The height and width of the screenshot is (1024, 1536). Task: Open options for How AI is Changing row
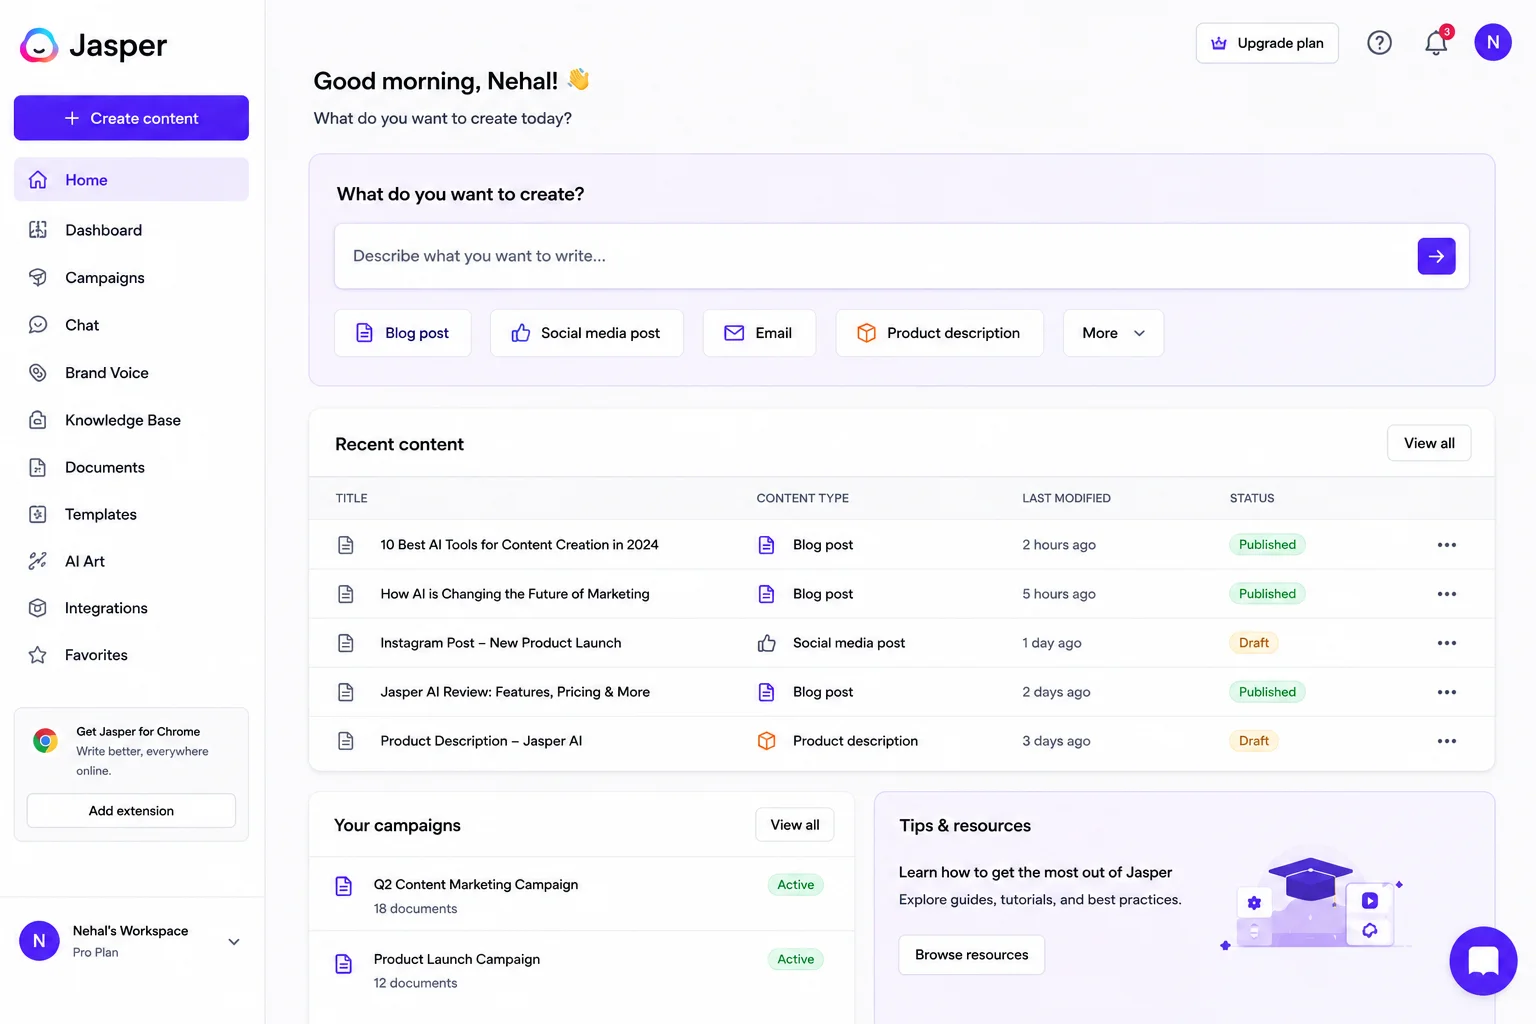point(1446,594)
